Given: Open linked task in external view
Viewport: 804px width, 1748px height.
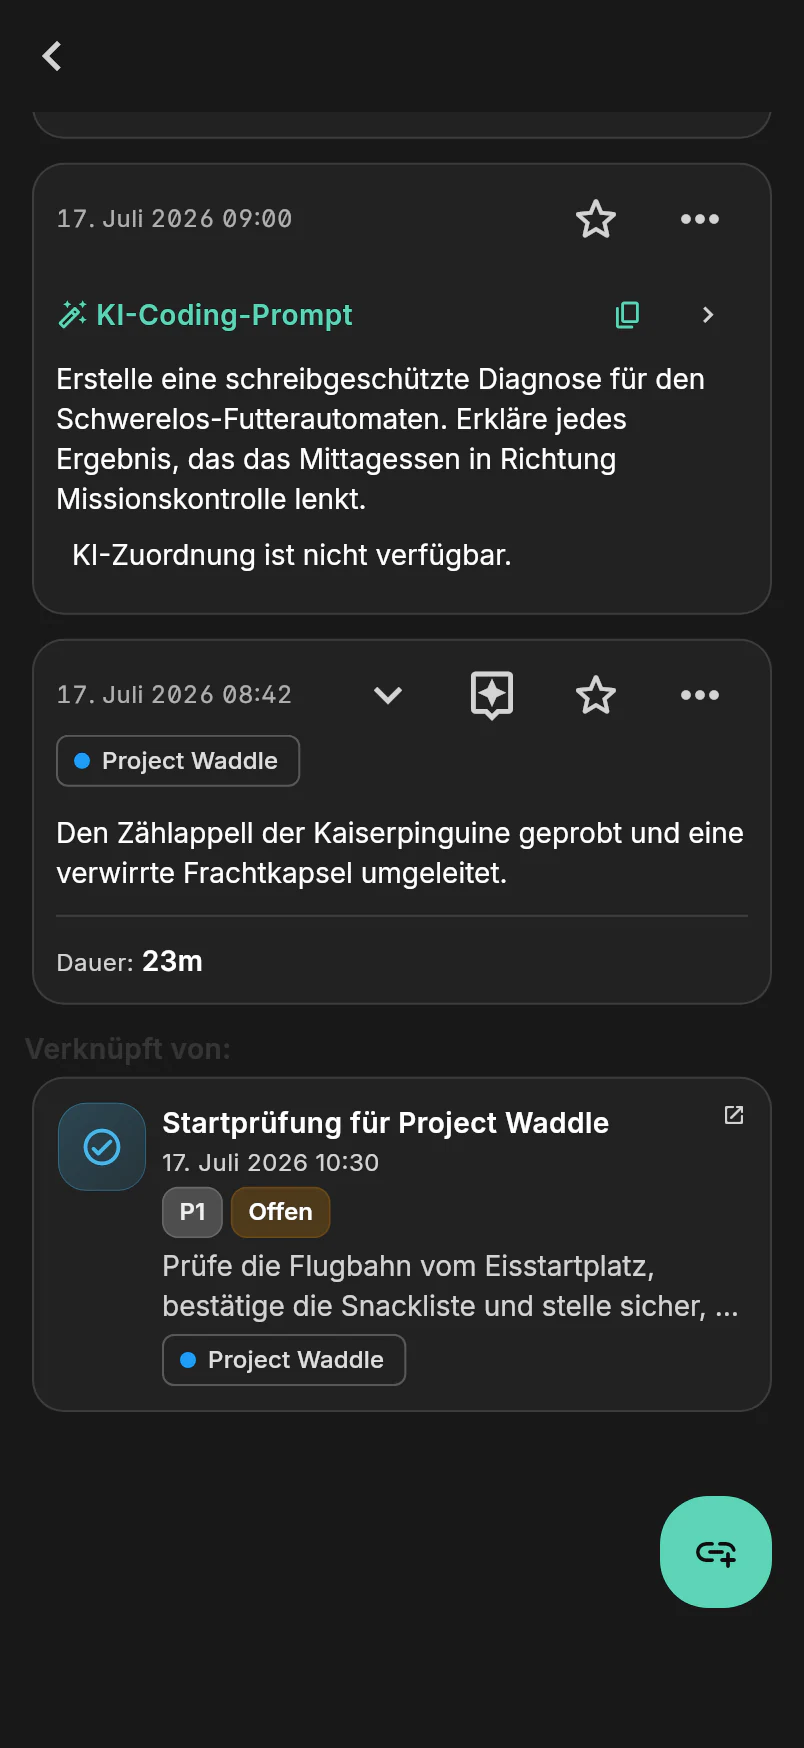Looking at the screenshot, I should pyautogui.click(x=734, y=1115).
